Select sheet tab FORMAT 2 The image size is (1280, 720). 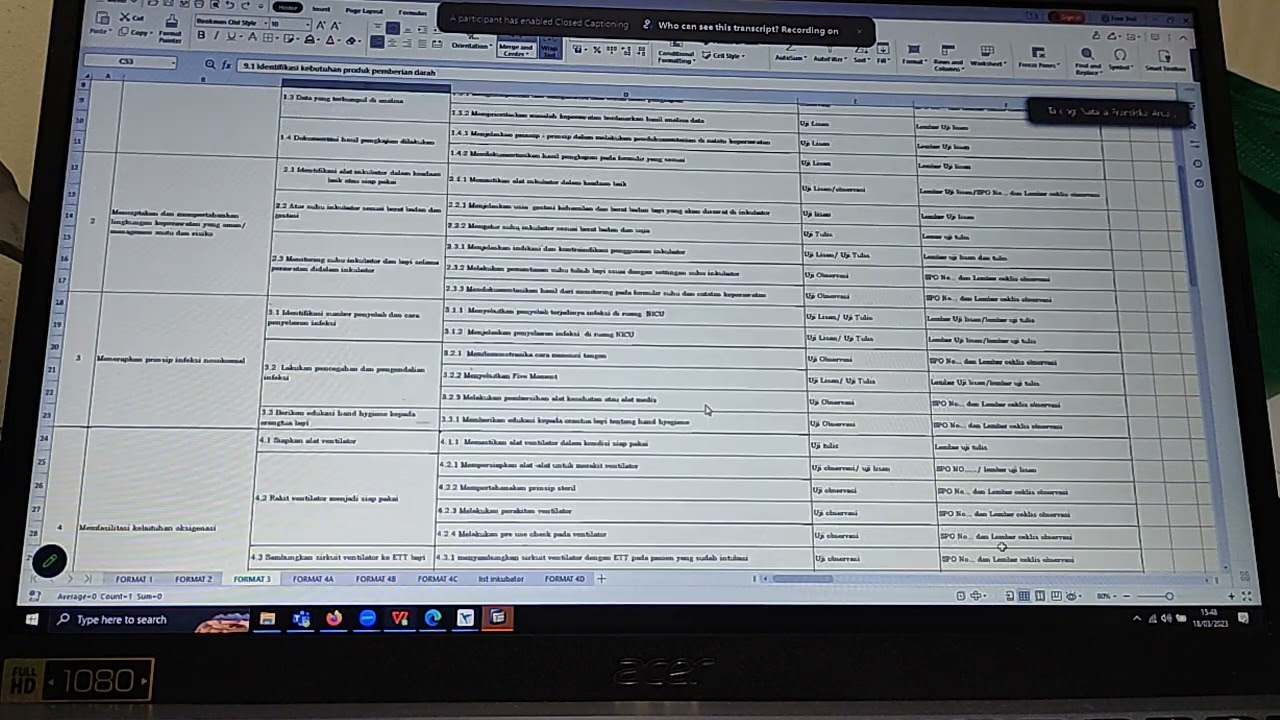point(194,579)
